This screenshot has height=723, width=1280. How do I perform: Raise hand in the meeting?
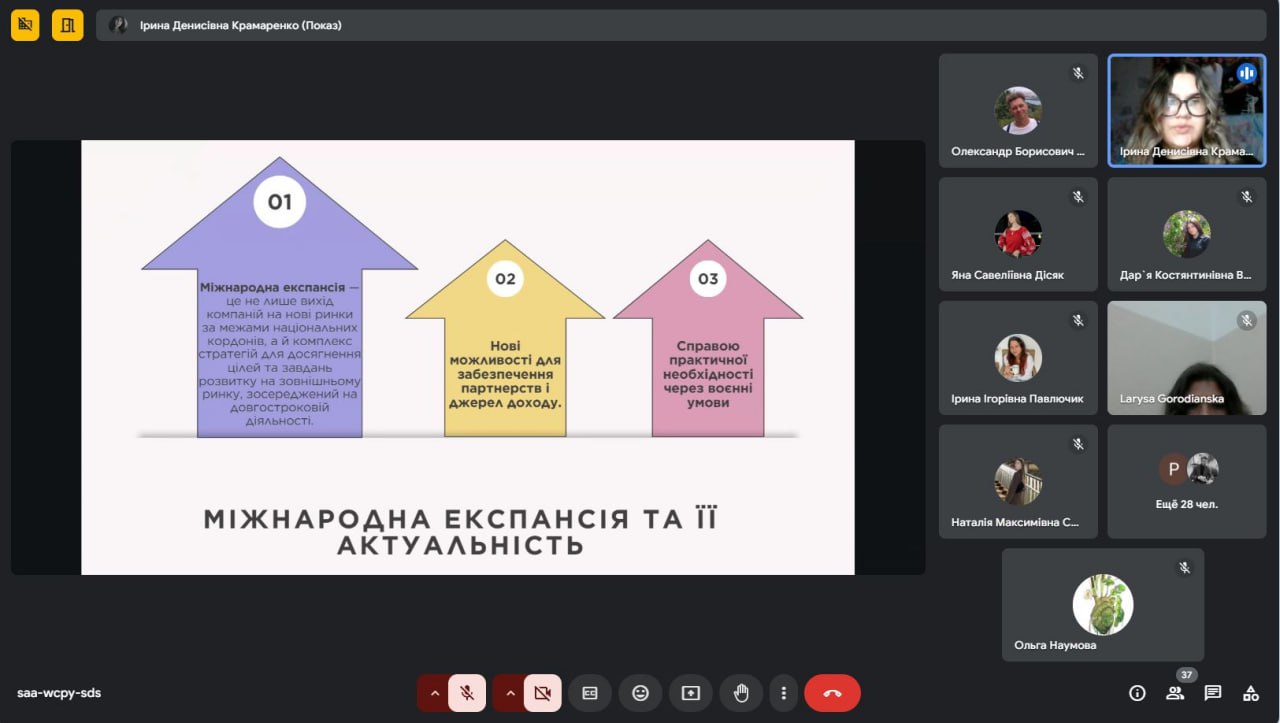coord(741,693)
